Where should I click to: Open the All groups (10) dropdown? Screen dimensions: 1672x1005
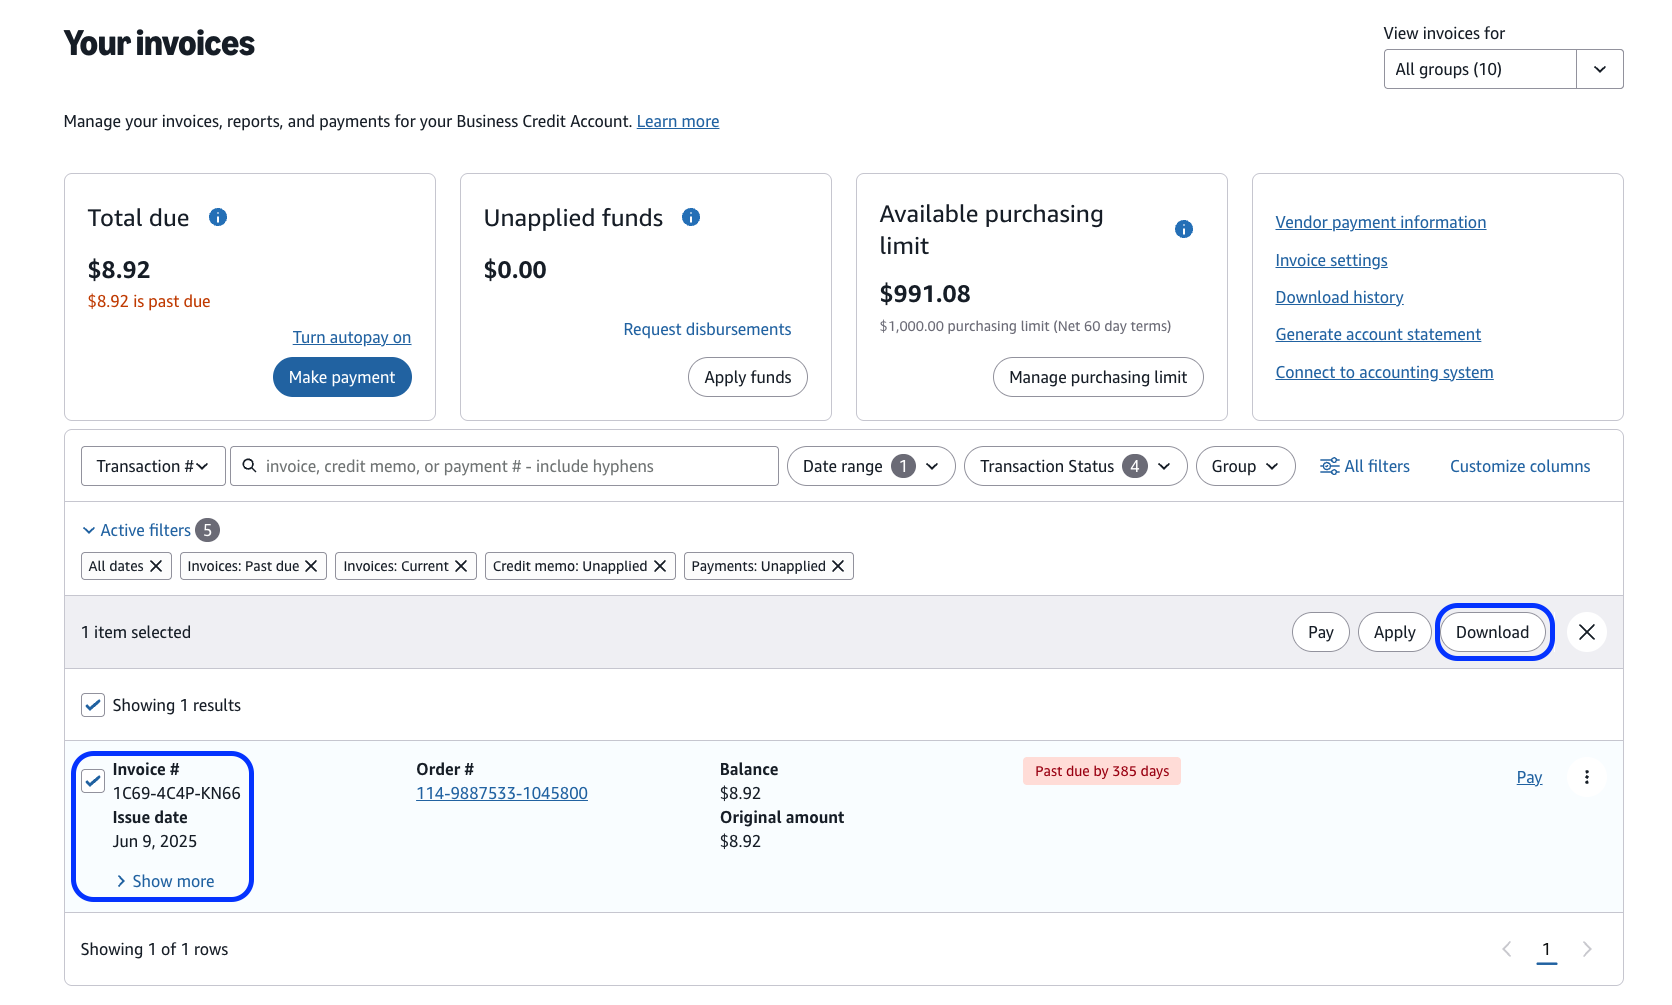1503,69
